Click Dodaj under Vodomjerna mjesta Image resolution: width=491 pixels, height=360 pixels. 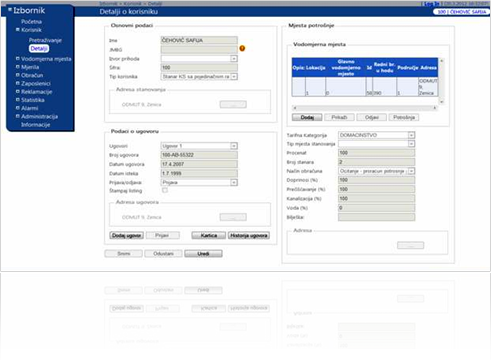pyautogui.click(x=307, y=117)
